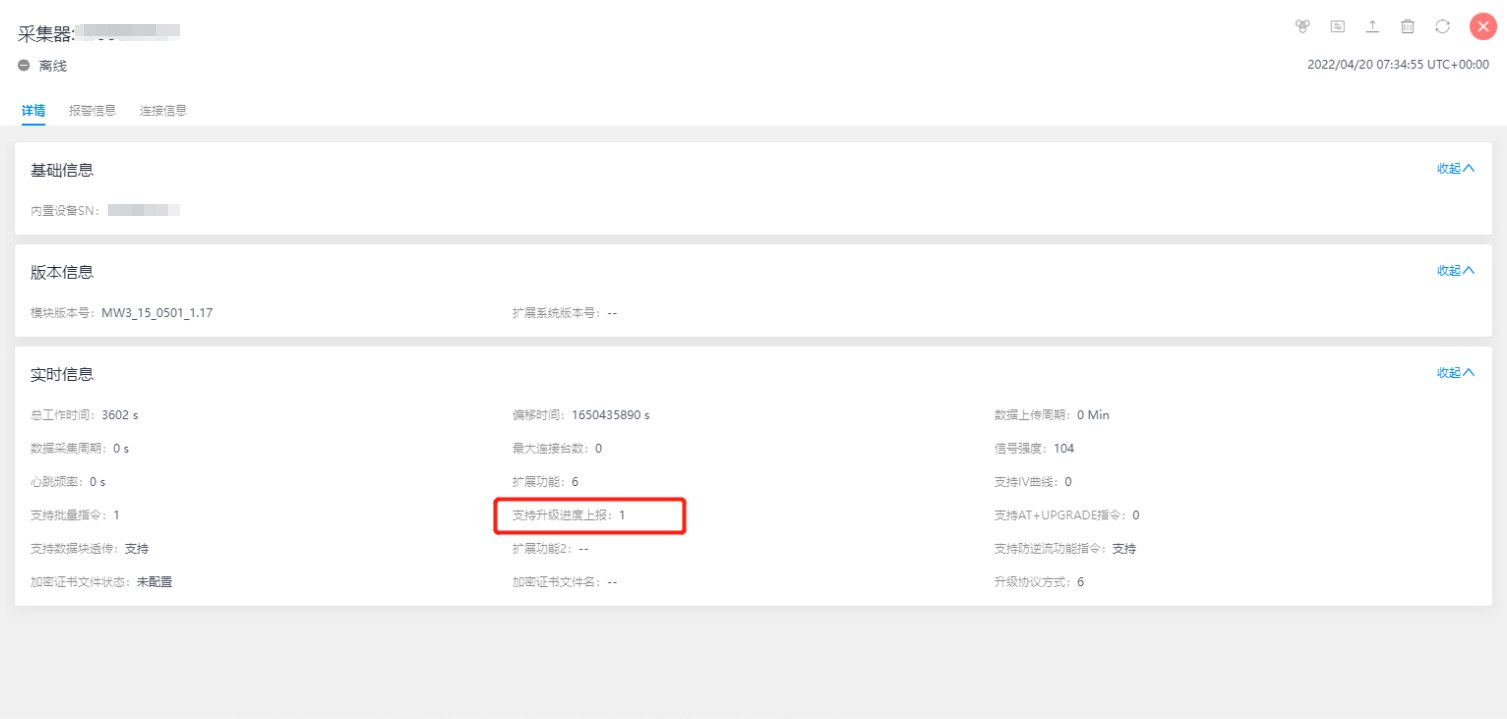Click the upload firmware arrow icon
1507x719 pixels.
point(1372,27)
